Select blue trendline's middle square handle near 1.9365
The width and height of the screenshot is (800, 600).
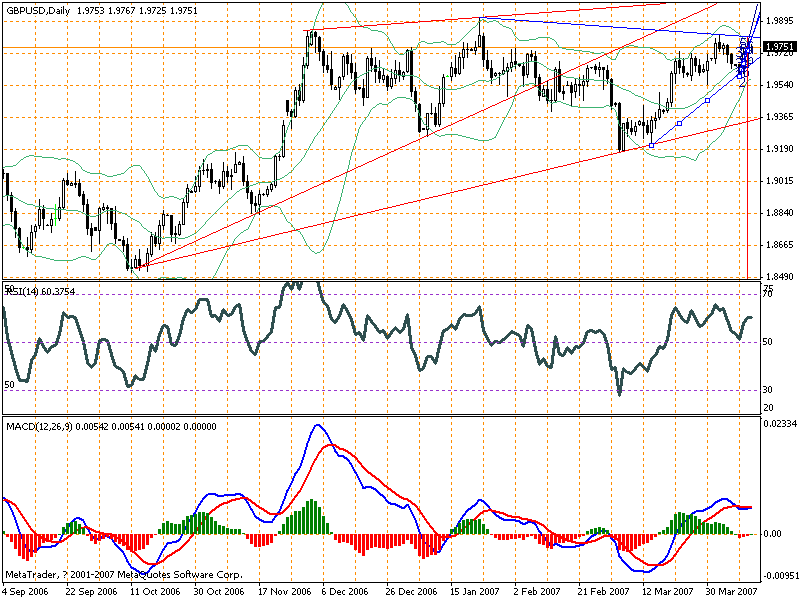pyautogui.click(x=679, y=123)
